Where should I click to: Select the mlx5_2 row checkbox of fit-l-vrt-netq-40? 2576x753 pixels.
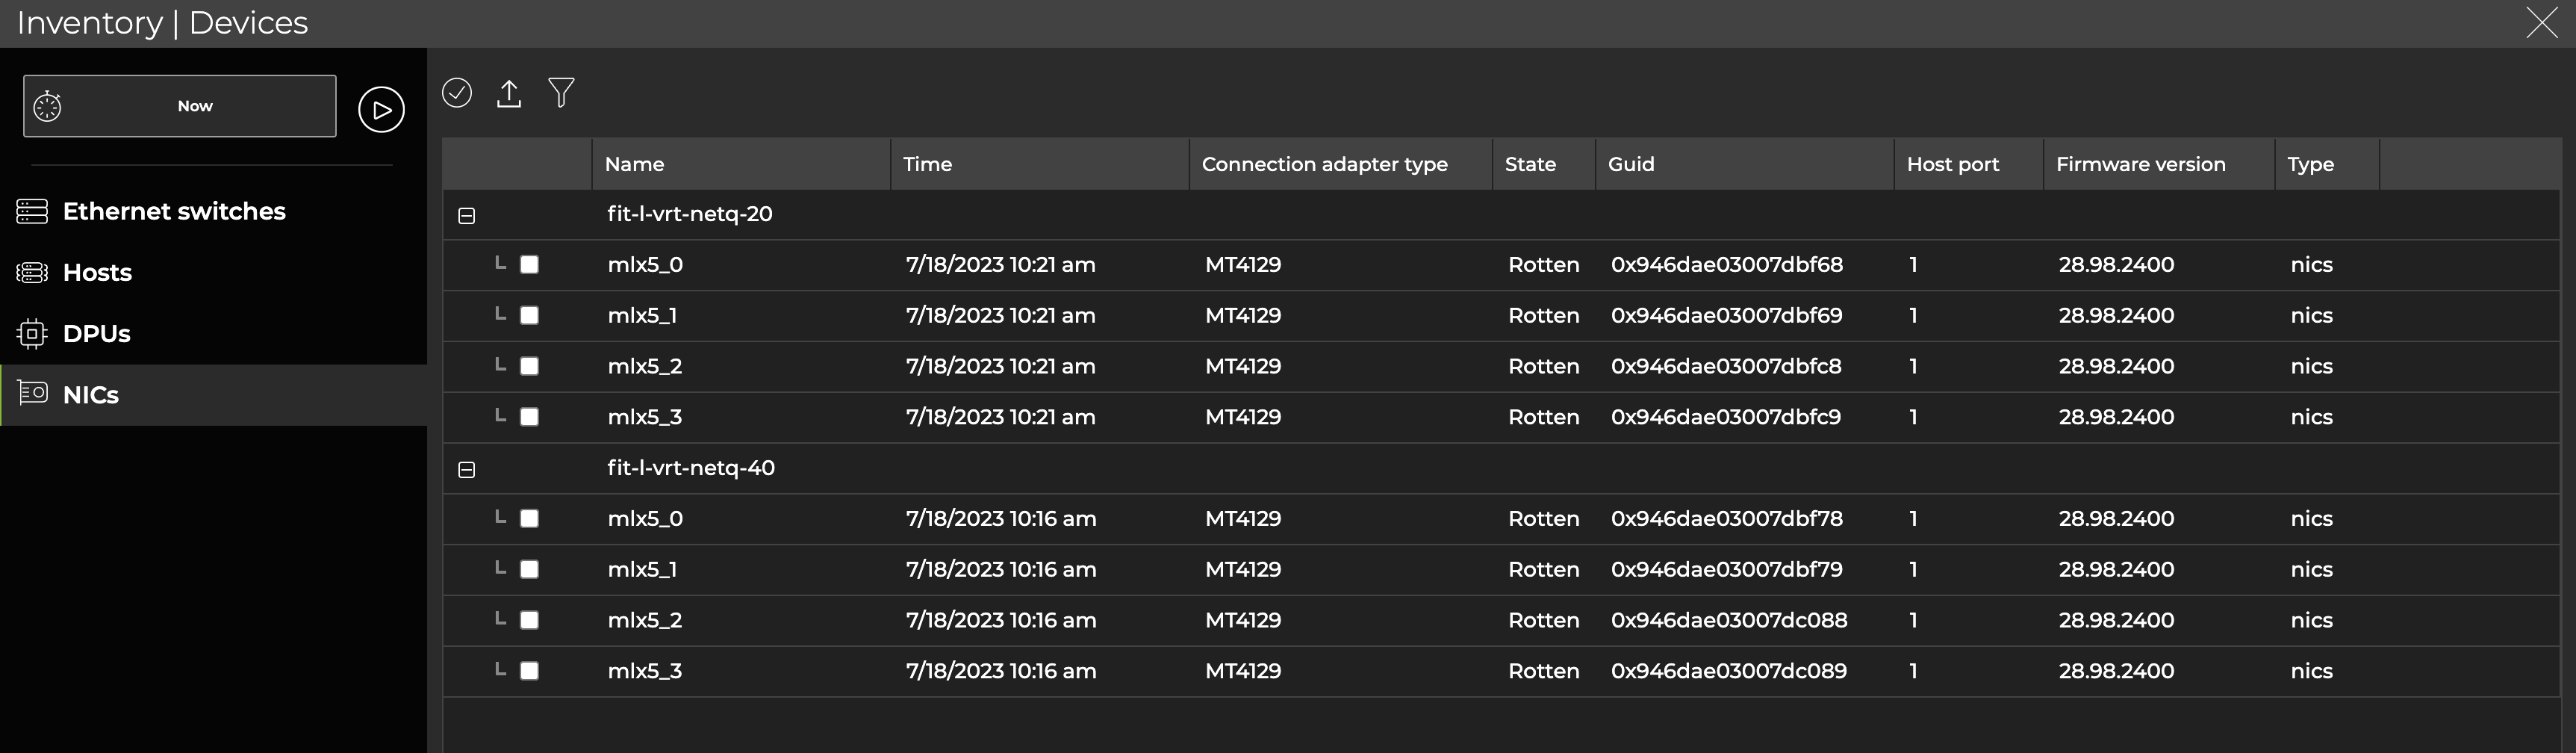pyautogui.click(x=530, y=620)
